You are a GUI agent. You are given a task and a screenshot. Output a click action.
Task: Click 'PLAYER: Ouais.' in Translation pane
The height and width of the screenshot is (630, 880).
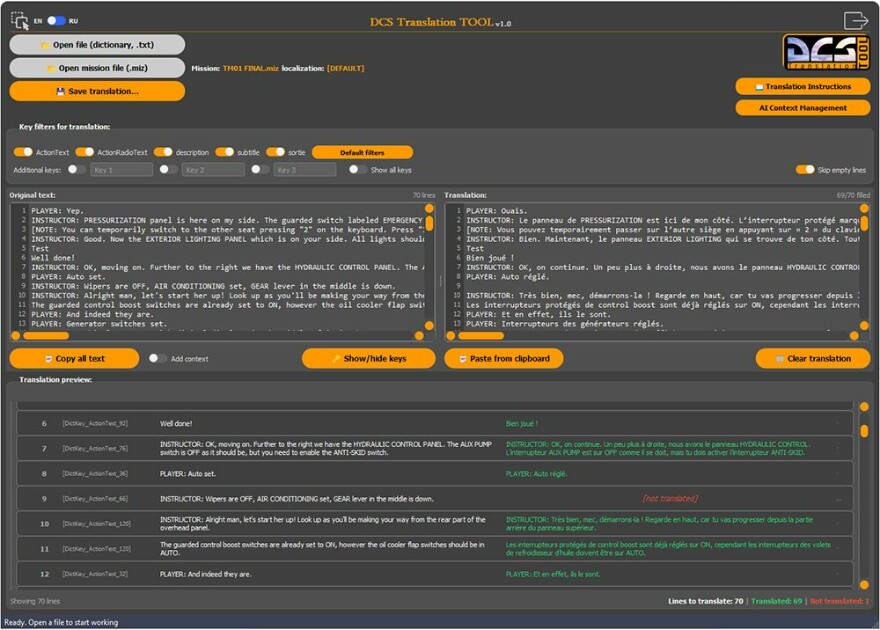click(x=497, y=211)
